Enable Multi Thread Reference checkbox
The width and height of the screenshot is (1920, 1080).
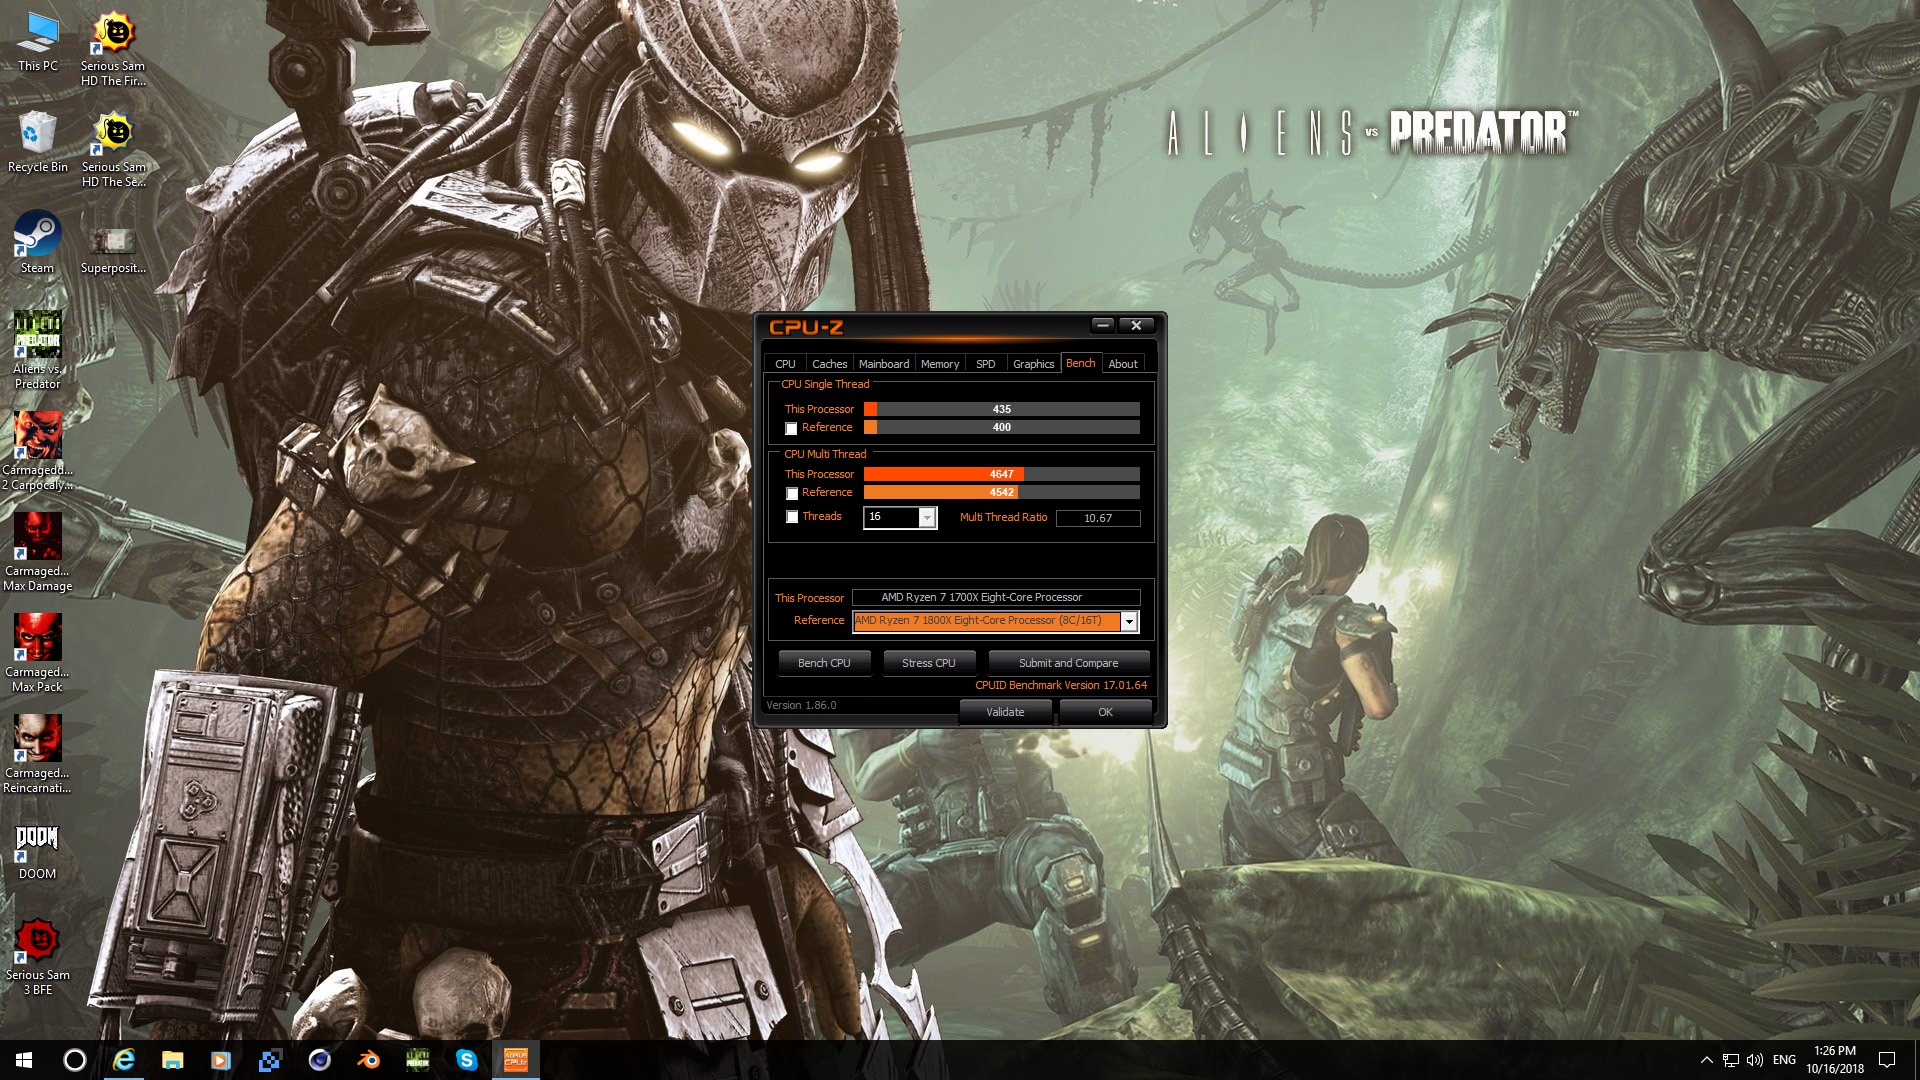tap(791, 494)
